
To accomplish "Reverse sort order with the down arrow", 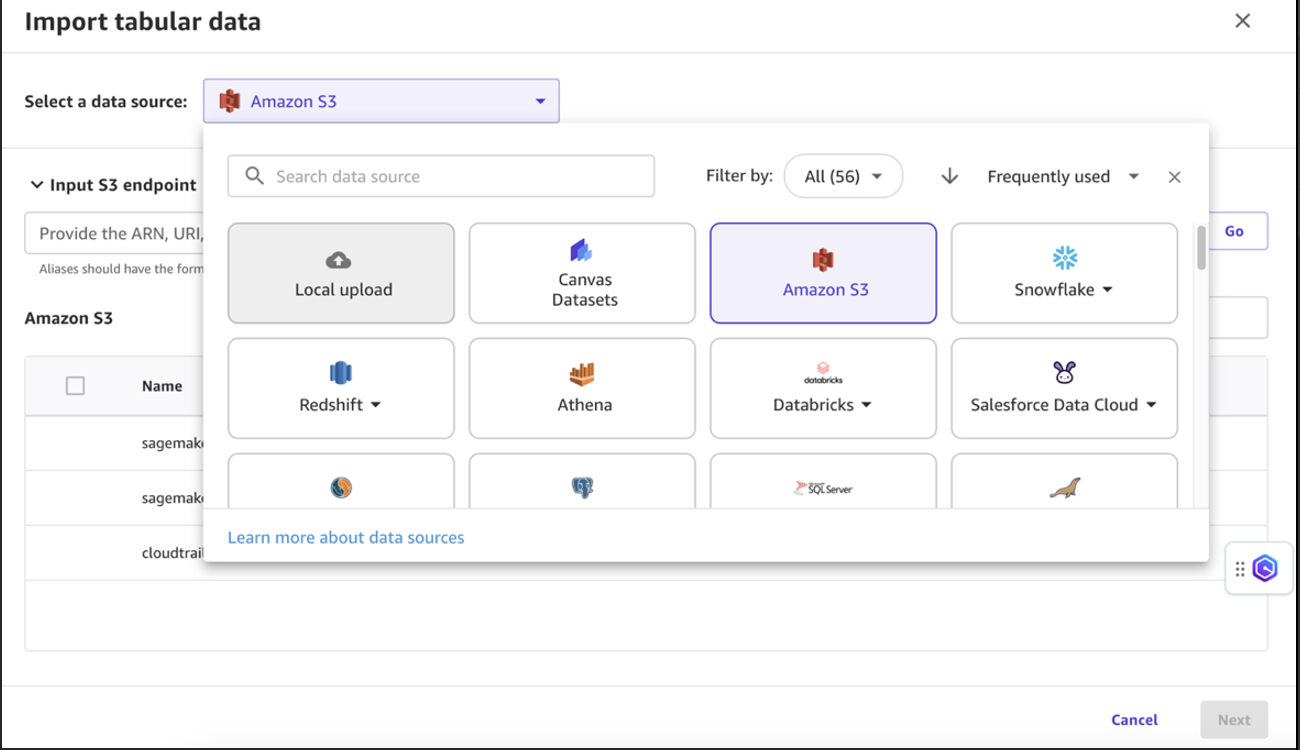I will click(950, 177).
